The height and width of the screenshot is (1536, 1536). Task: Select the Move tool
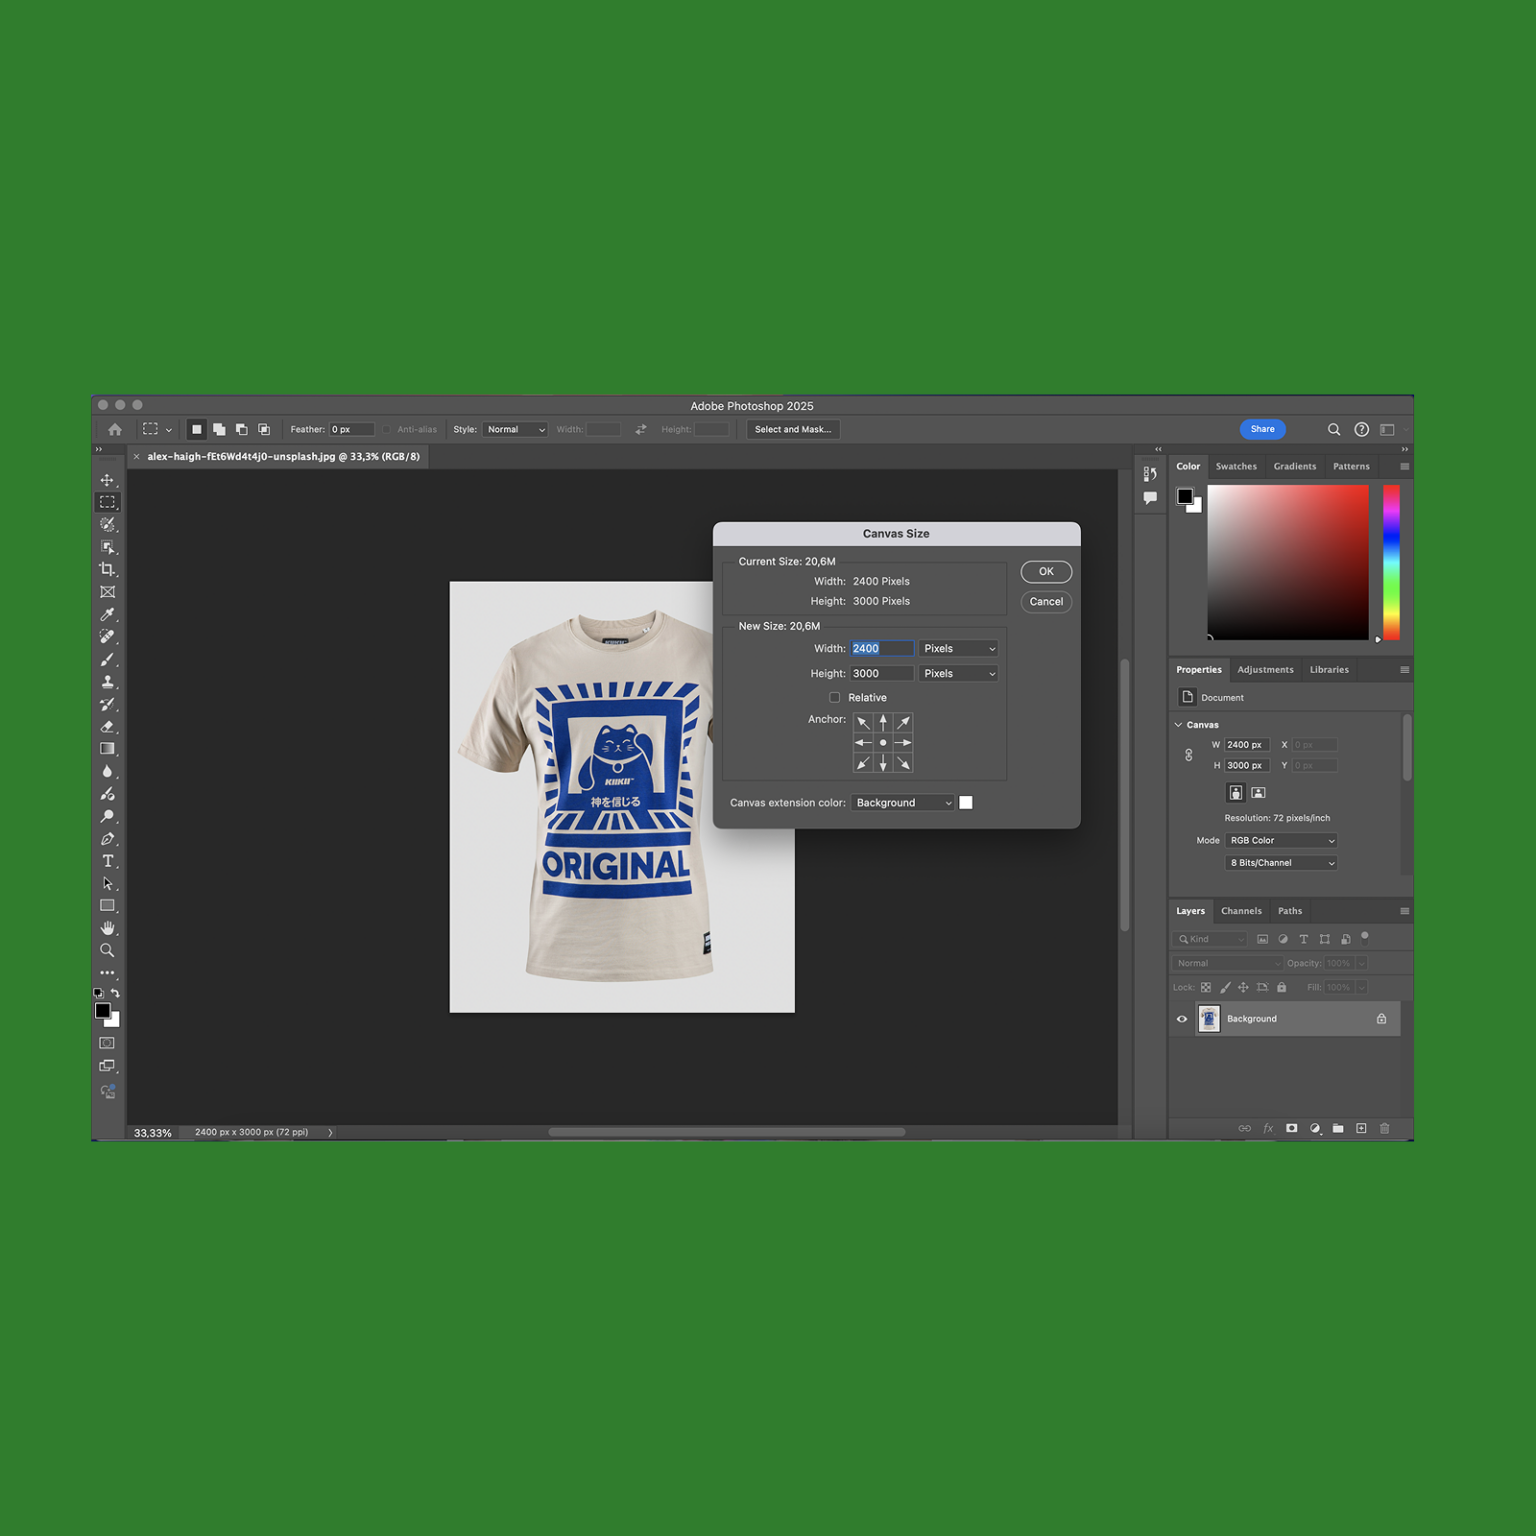coord(107,479)
